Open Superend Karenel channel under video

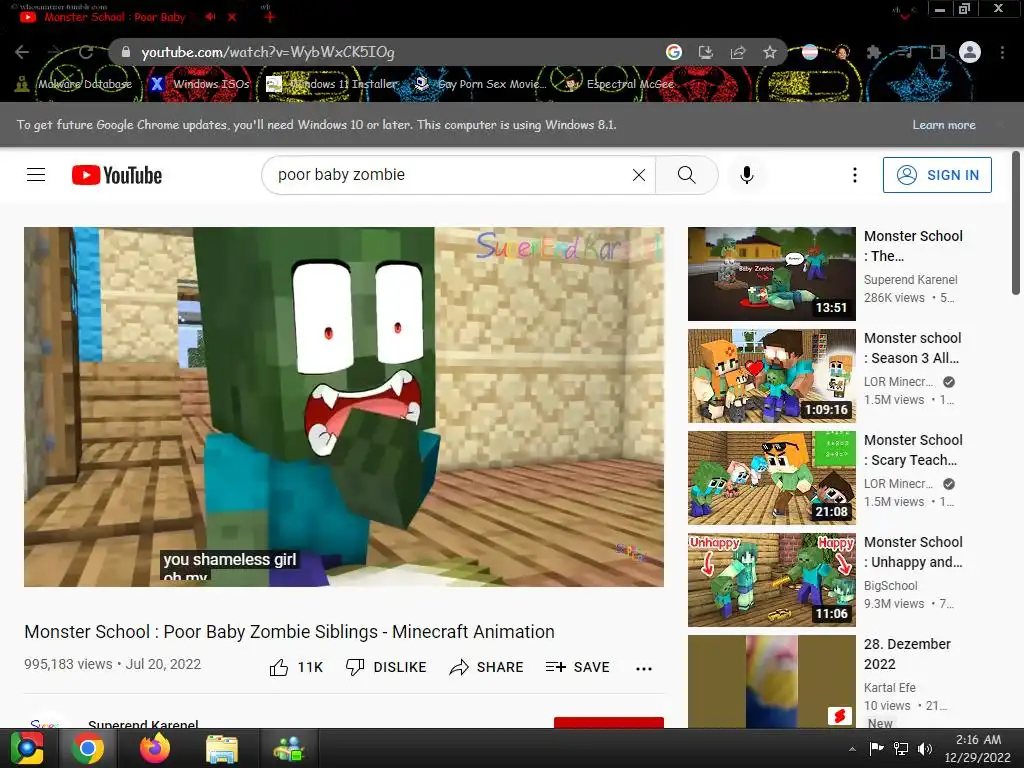pos(143,724)
